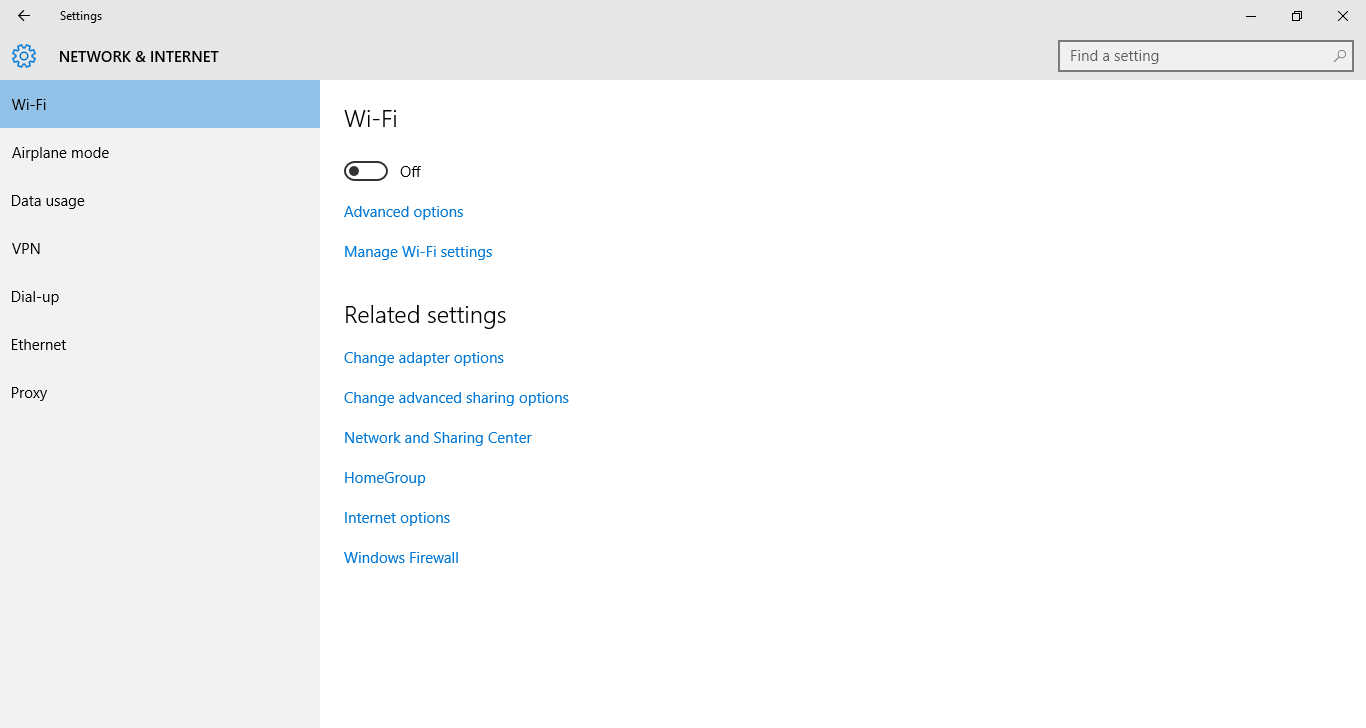
Task: Go to Dial-up settings
Action: coord(160,296)
